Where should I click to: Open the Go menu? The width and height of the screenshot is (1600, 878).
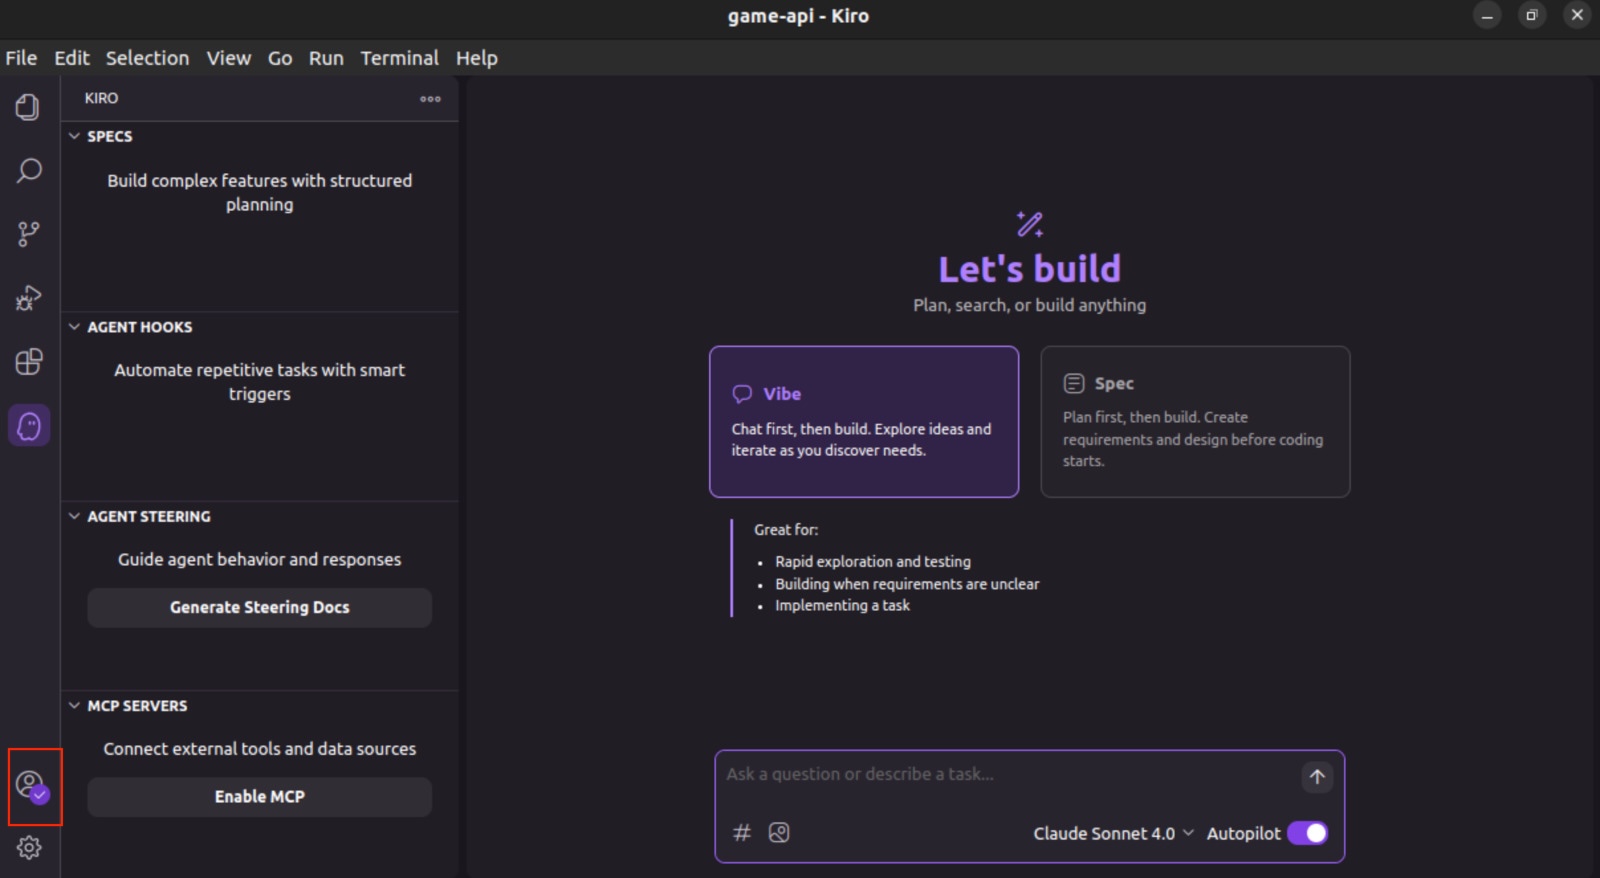280,58
